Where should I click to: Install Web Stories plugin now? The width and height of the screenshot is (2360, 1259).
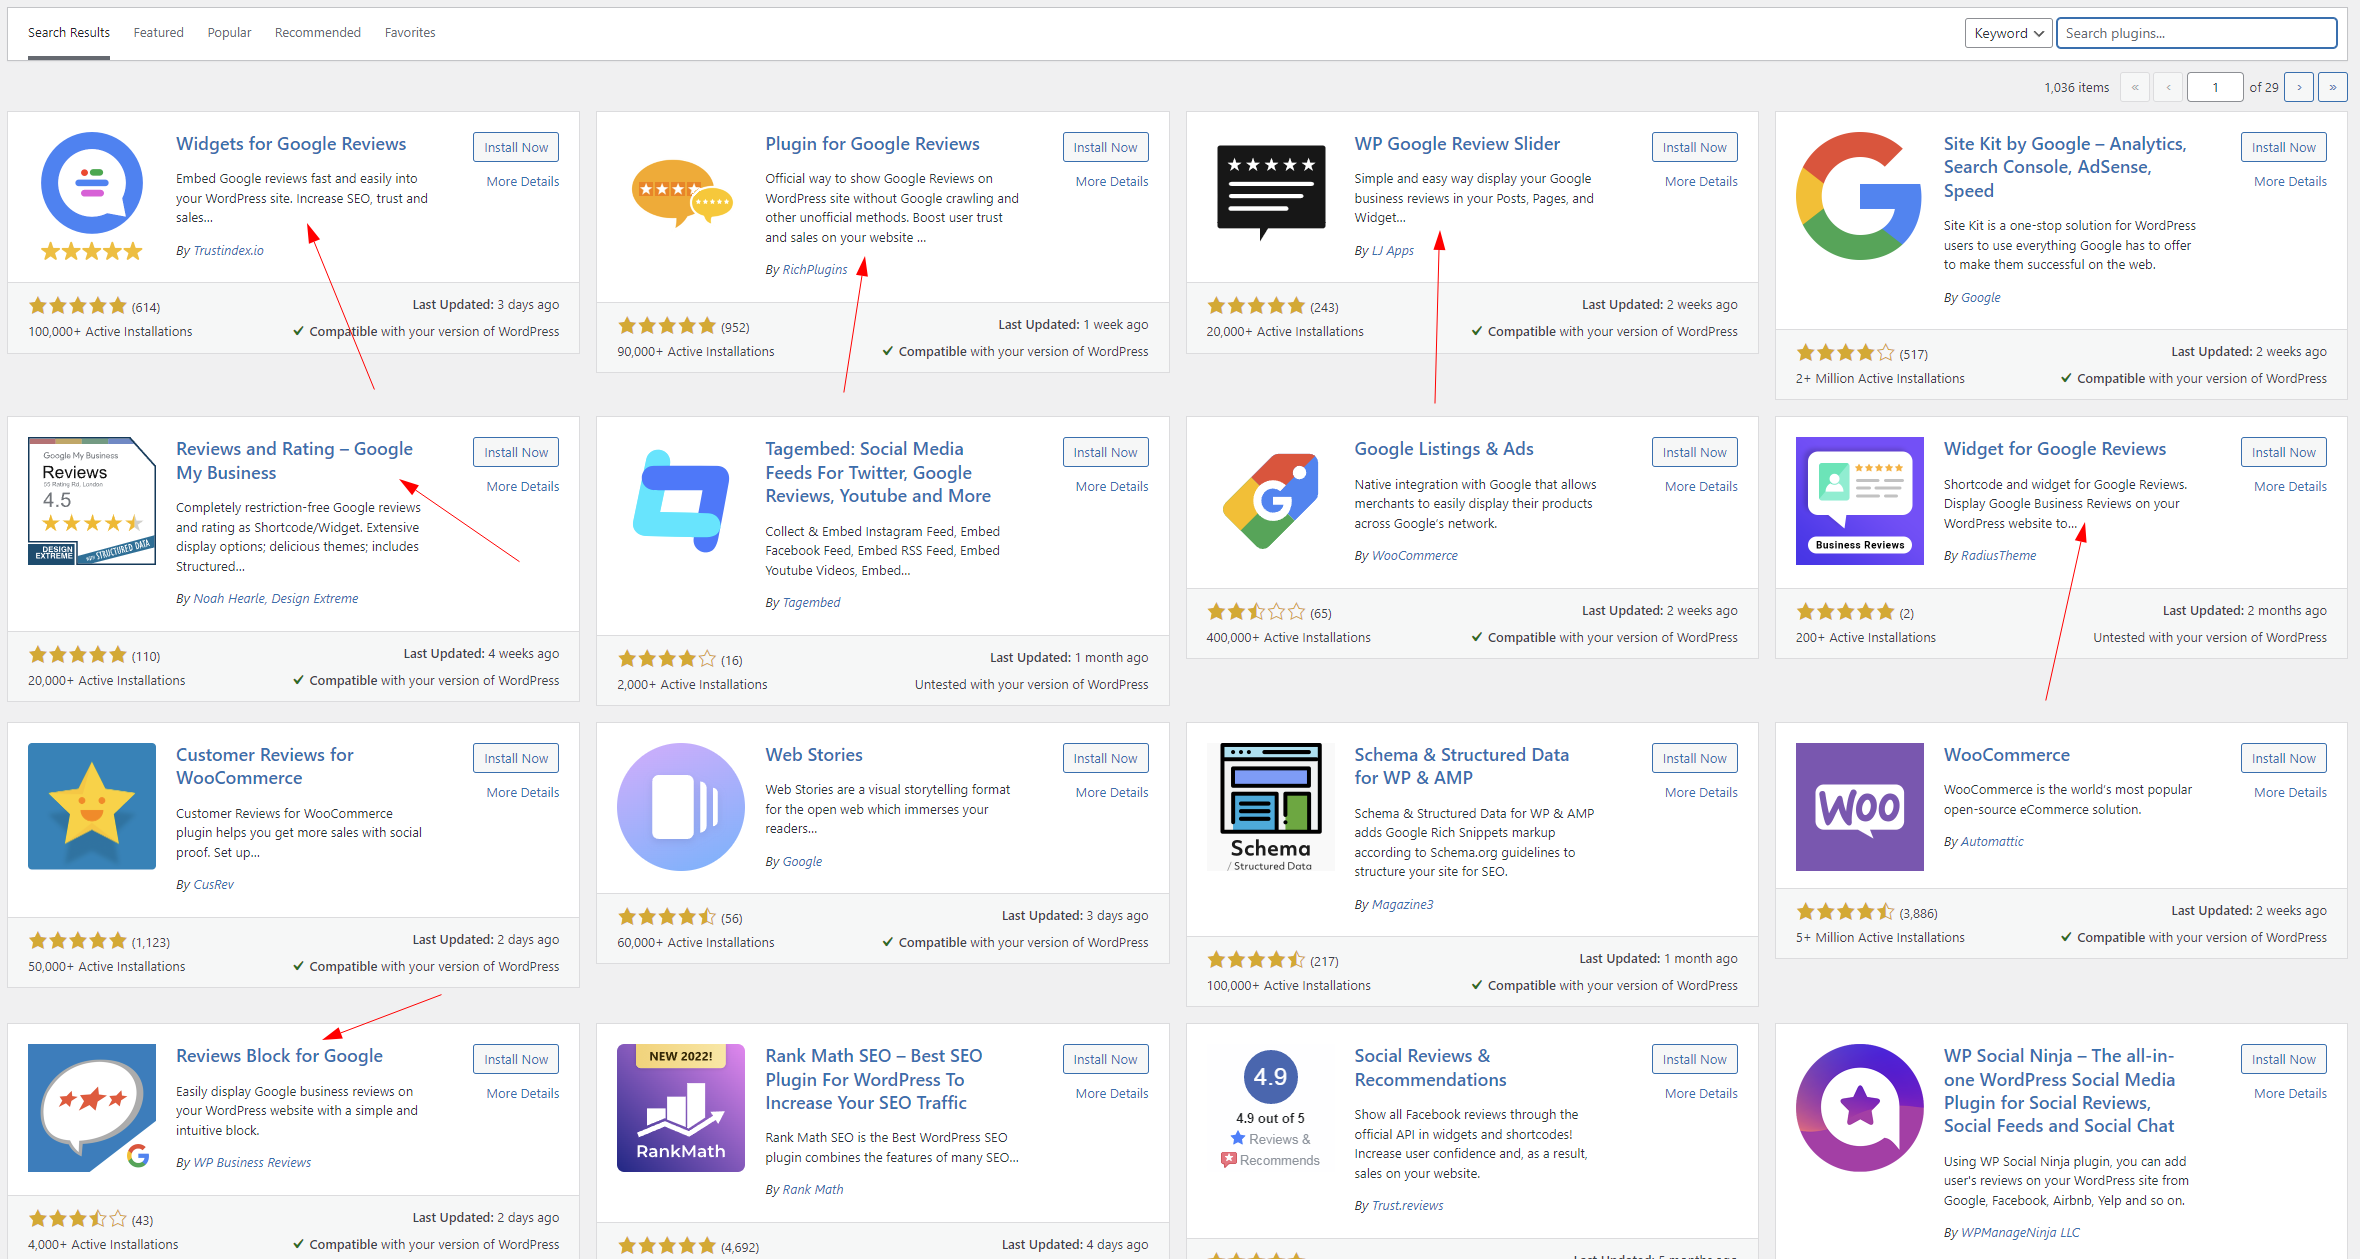coord(1105,758)
